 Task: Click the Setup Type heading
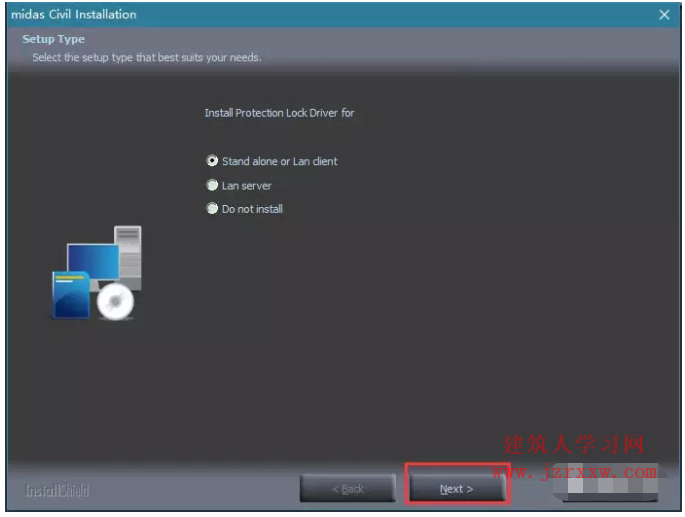pyautogui.click(x=53, y=39)
